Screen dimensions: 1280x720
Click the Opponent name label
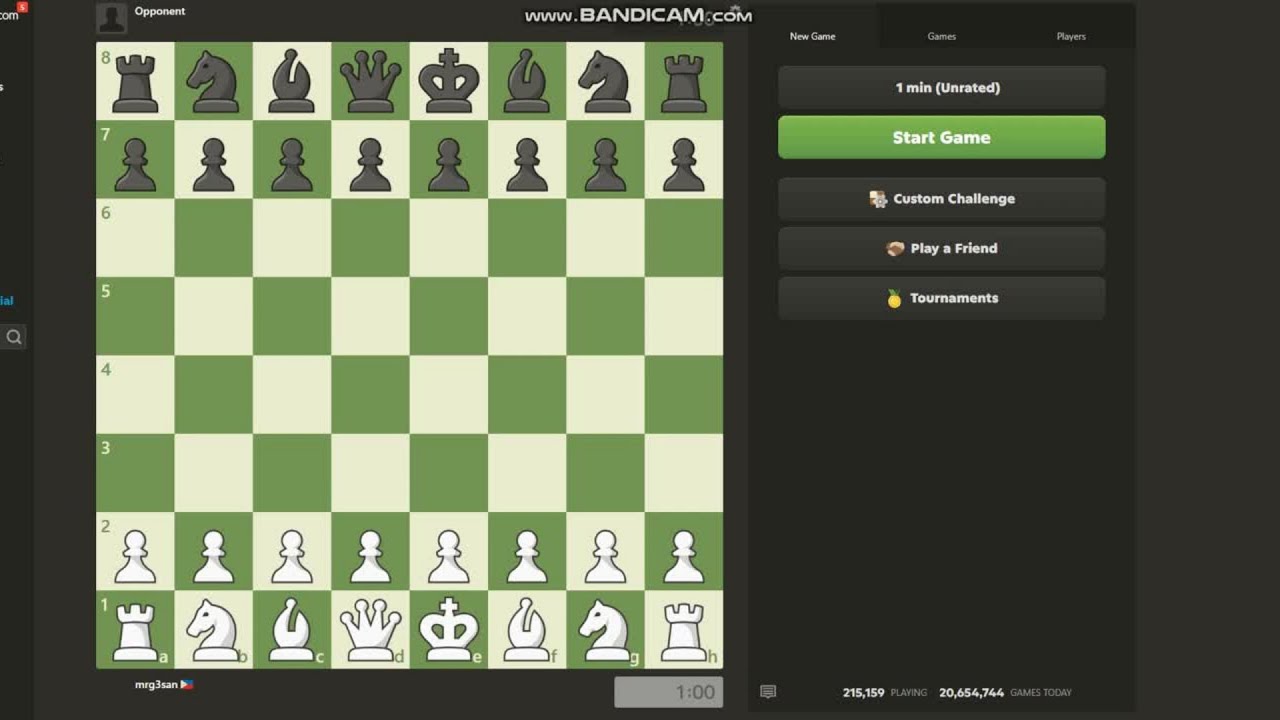160,11
